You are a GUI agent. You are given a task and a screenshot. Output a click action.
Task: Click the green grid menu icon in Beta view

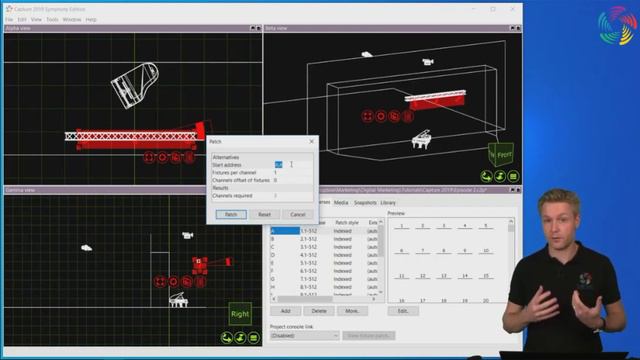[513, 176]
